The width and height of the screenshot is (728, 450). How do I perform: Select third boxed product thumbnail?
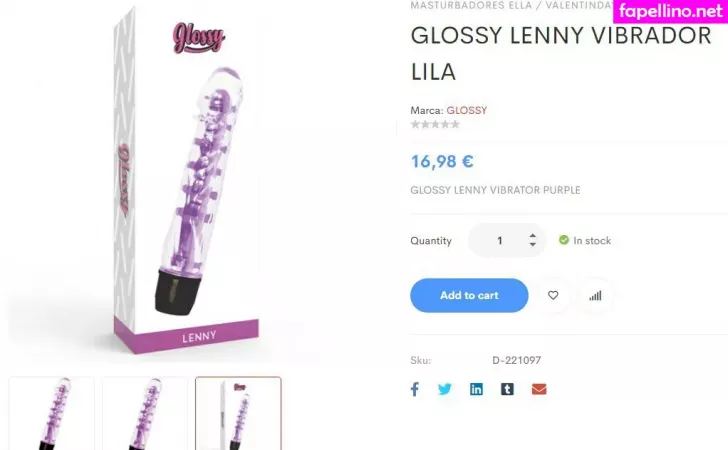click(x=238, y=413)
